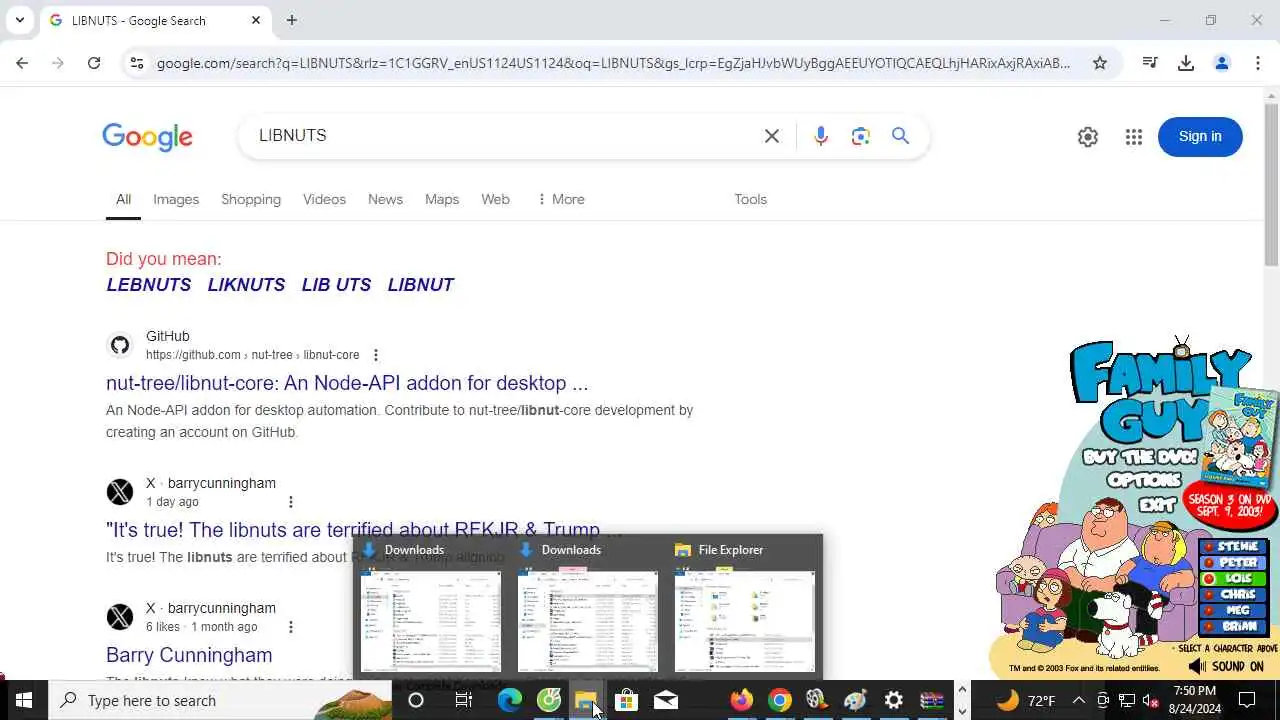Clear the LIBNUTS search query
1280x720 pixels.
(772, 136)
